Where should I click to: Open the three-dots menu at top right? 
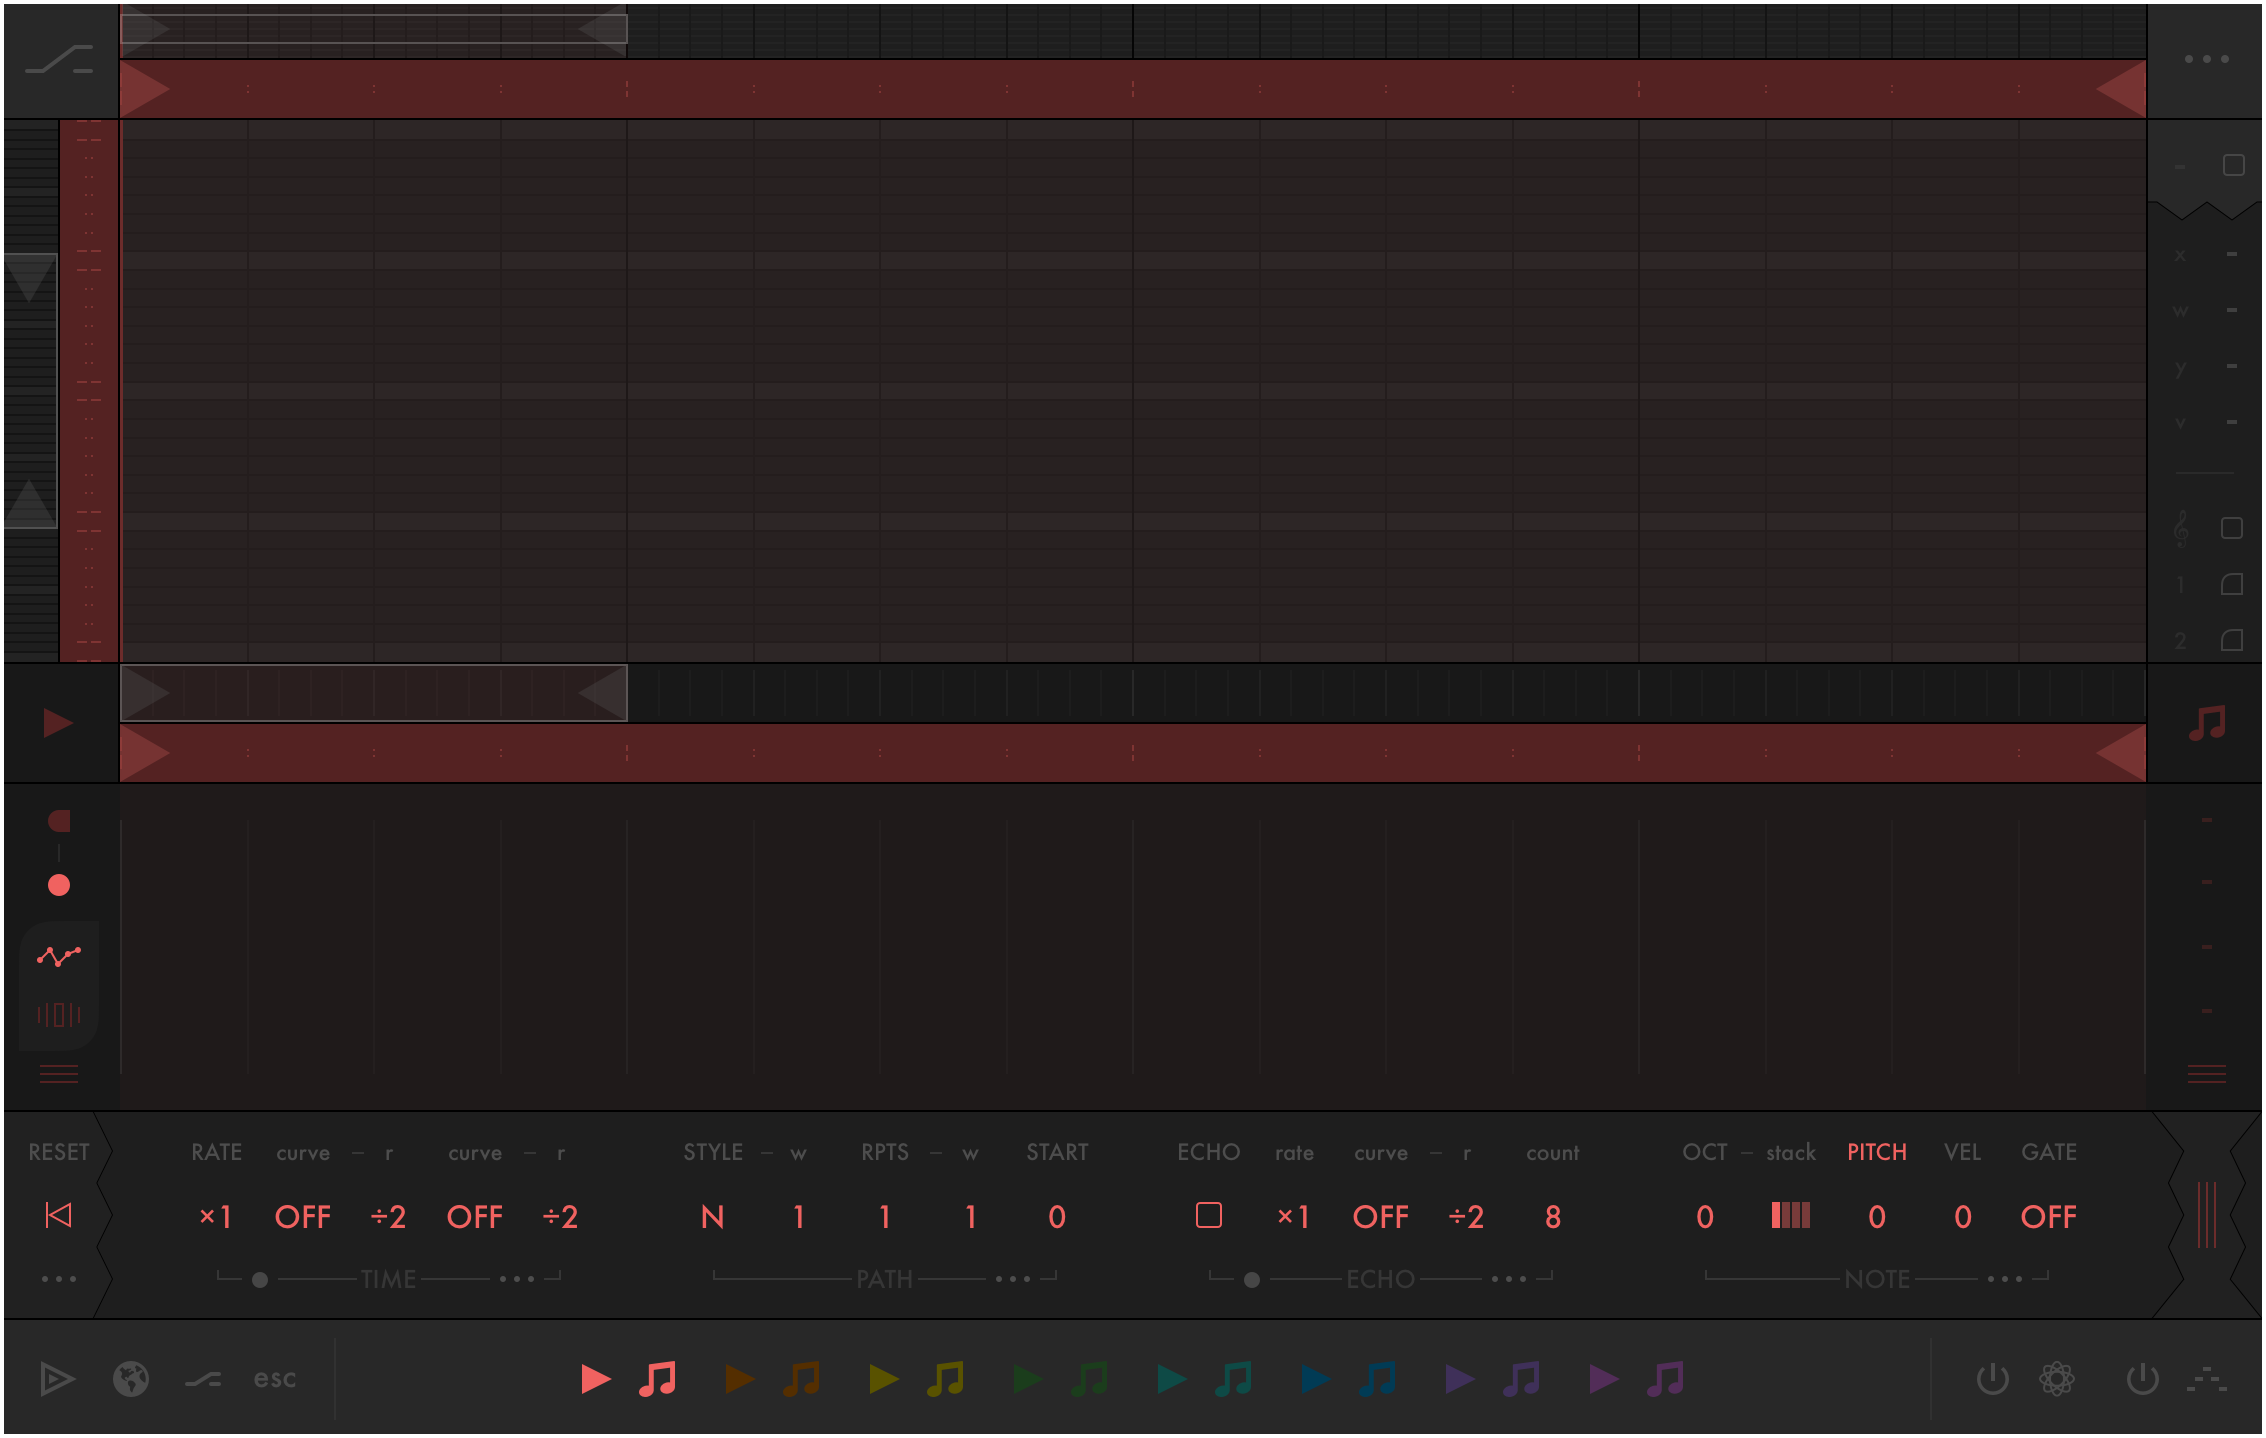[2206, 59]
